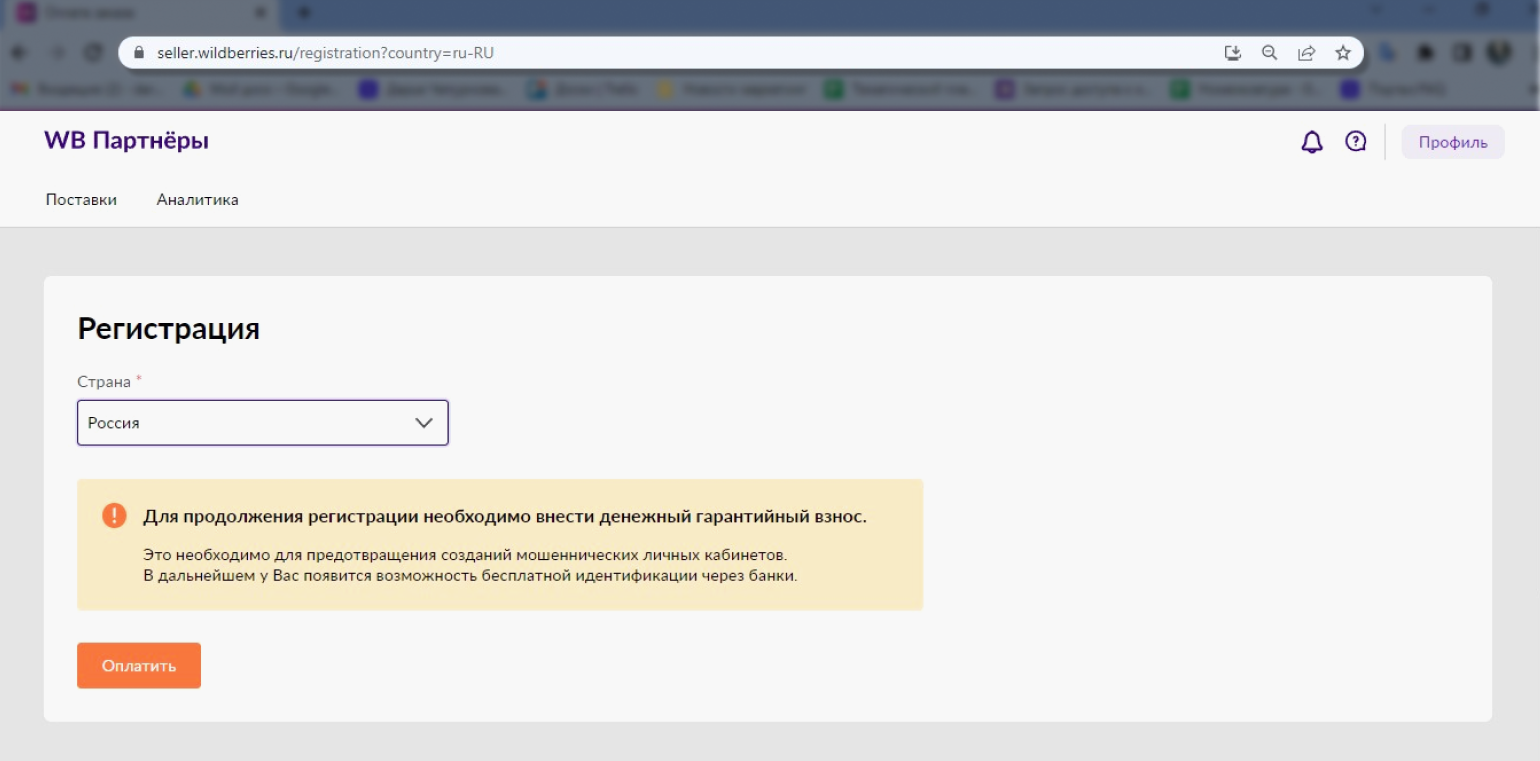The width and height of the screenshot is (1540, 761).
Task: Open a new browser tab with plus
Action: 304,13
